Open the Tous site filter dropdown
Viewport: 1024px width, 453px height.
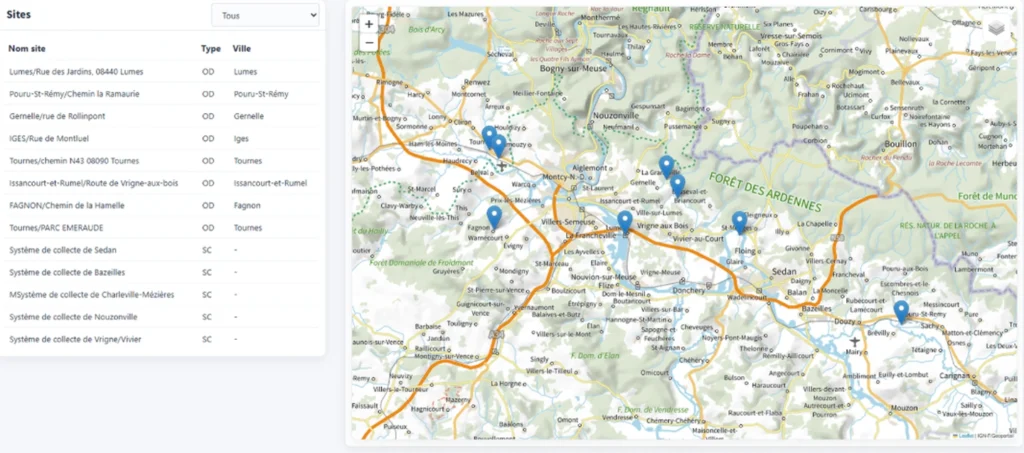(x=265, y=15)
